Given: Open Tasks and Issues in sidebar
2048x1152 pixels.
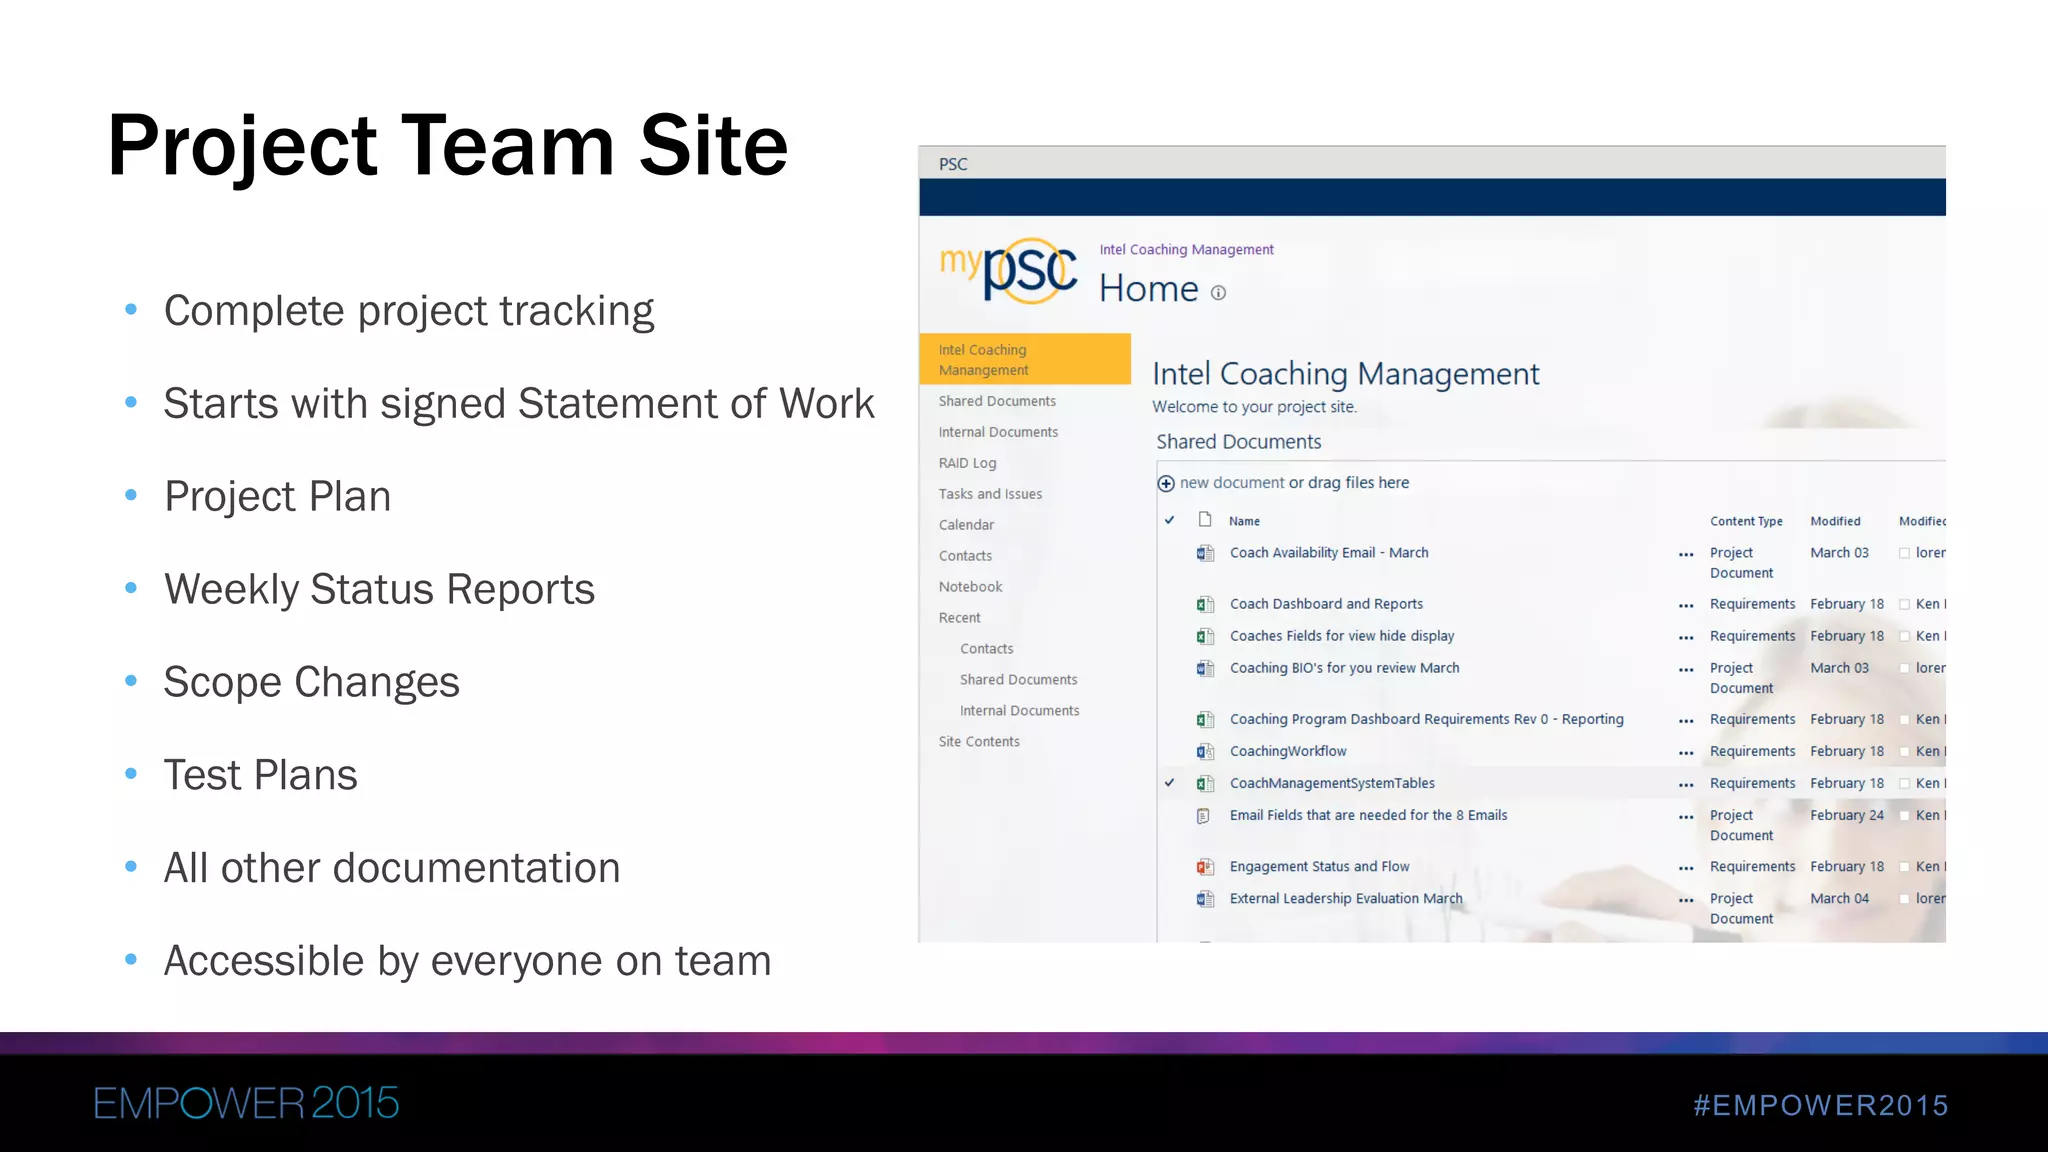Looking at the screenshot, I should (x=990, y=494).
